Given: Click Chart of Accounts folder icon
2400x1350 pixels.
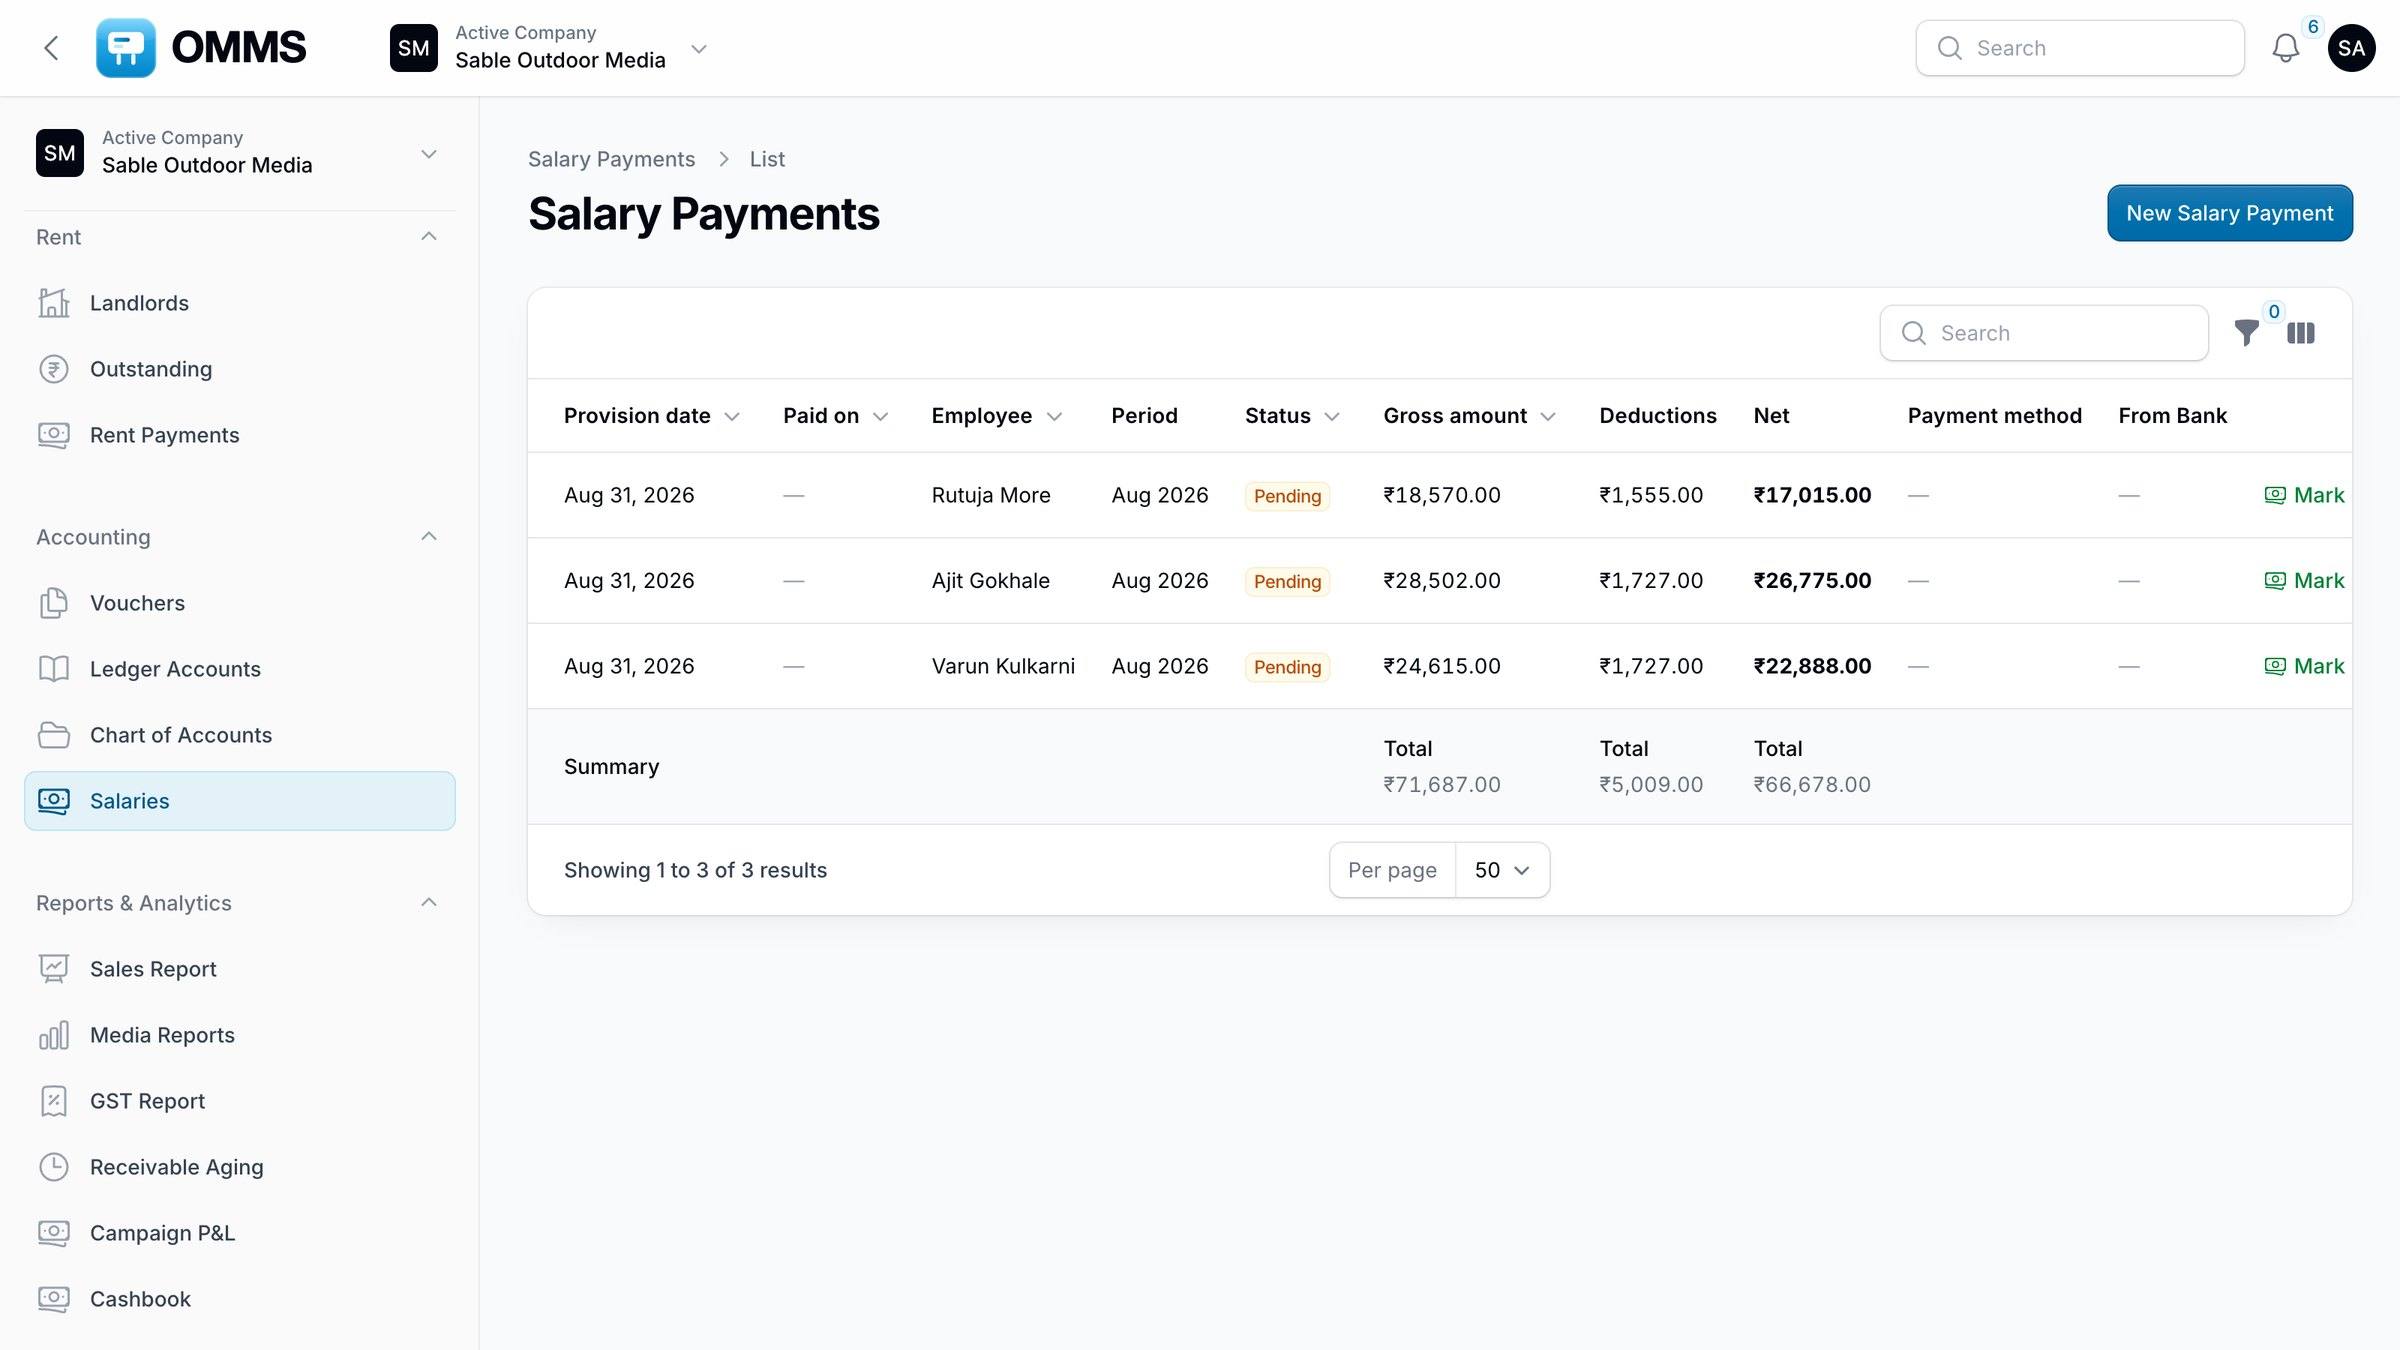Looking at the screenshot, I should (54, 735).
